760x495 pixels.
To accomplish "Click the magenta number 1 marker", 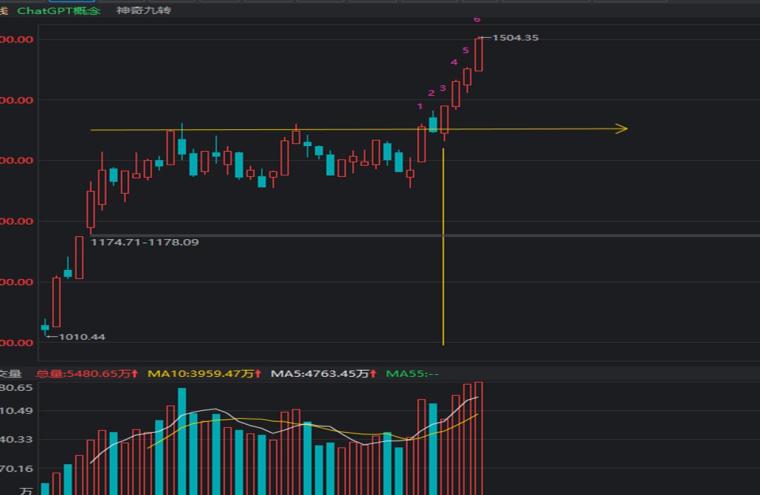I will point(420,106).
